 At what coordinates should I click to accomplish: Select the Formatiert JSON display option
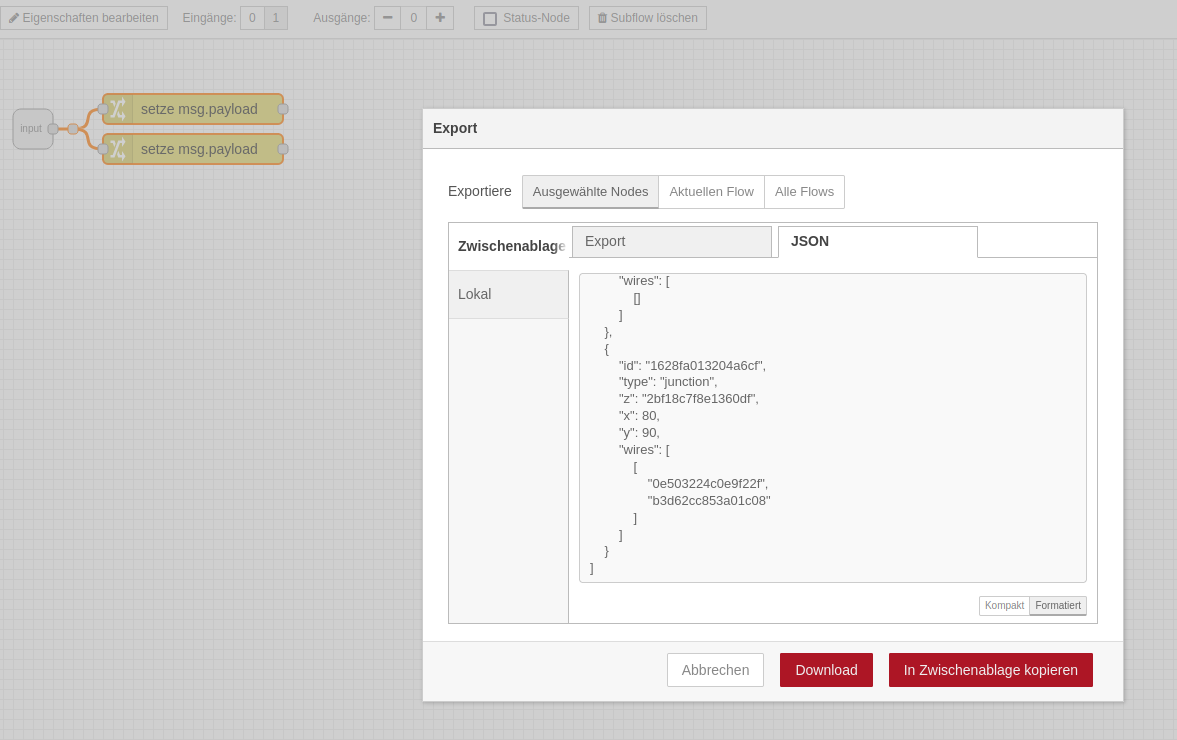(x=1057, y=605)
